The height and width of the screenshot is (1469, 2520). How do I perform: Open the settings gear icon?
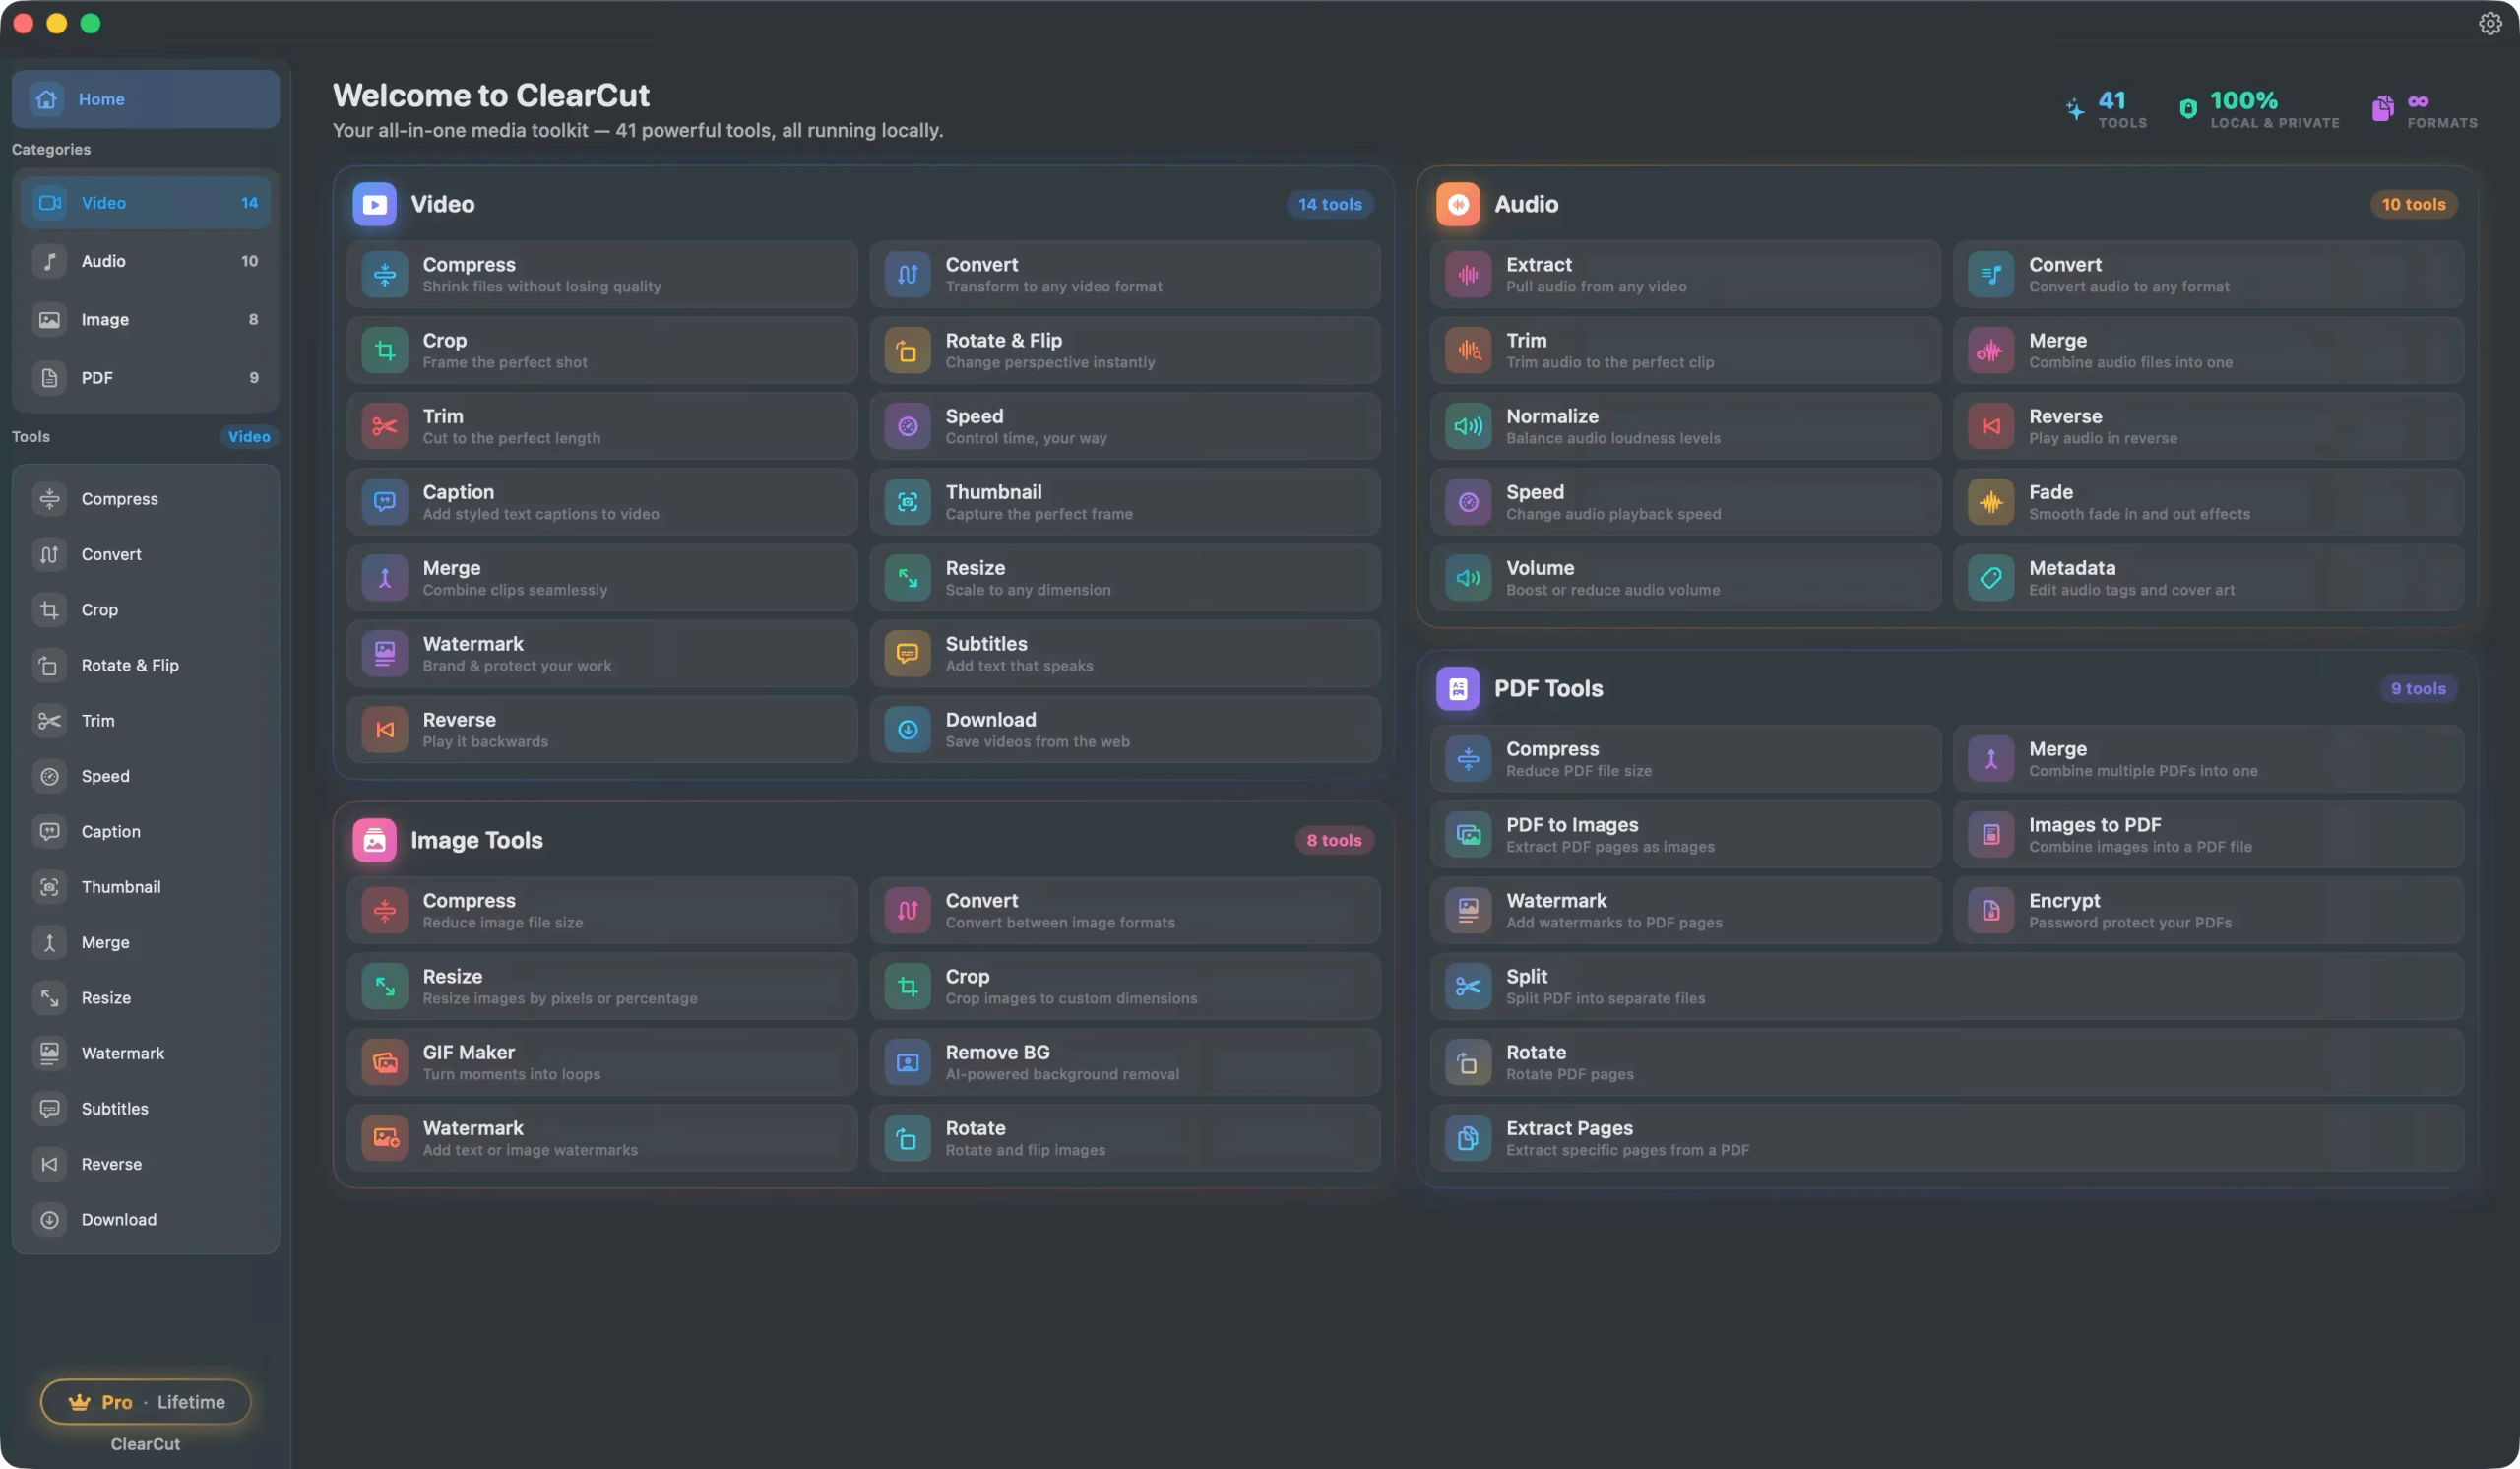coord(2490,23)
